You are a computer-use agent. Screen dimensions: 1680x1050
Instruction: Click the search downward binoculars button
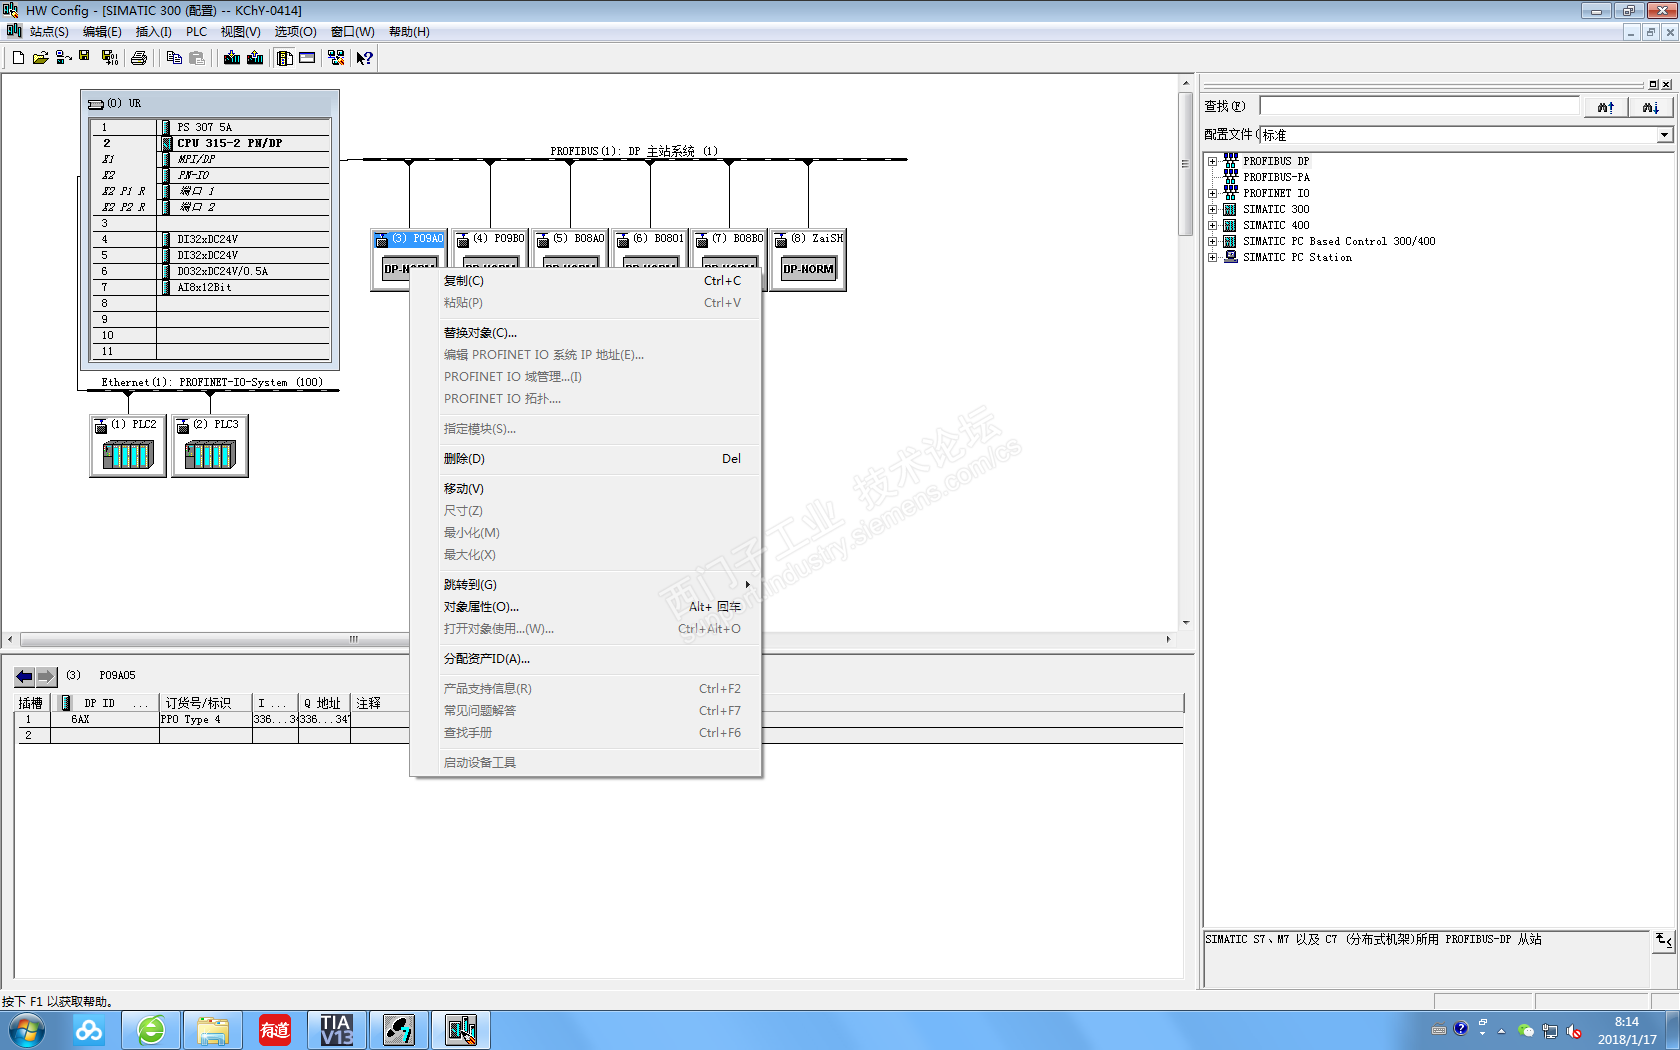tap(1651, 107)
